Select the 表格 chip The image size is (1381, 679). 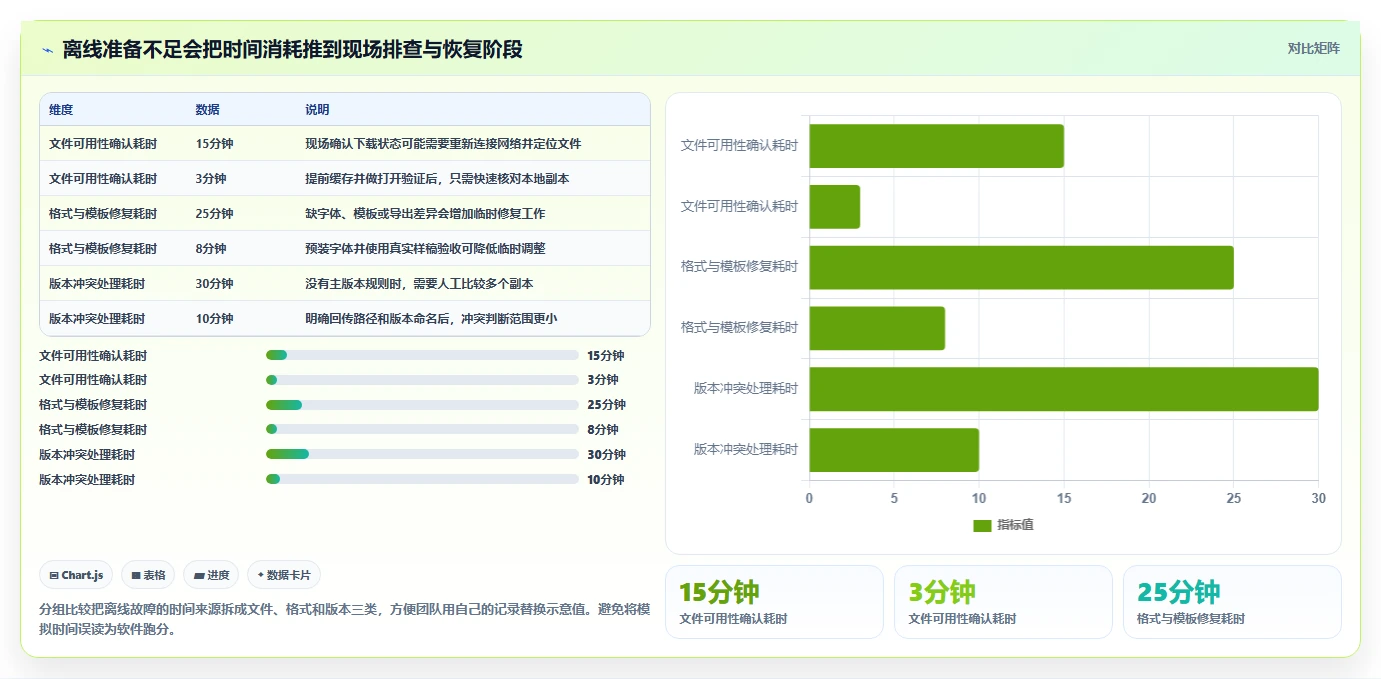pos(148,575)
